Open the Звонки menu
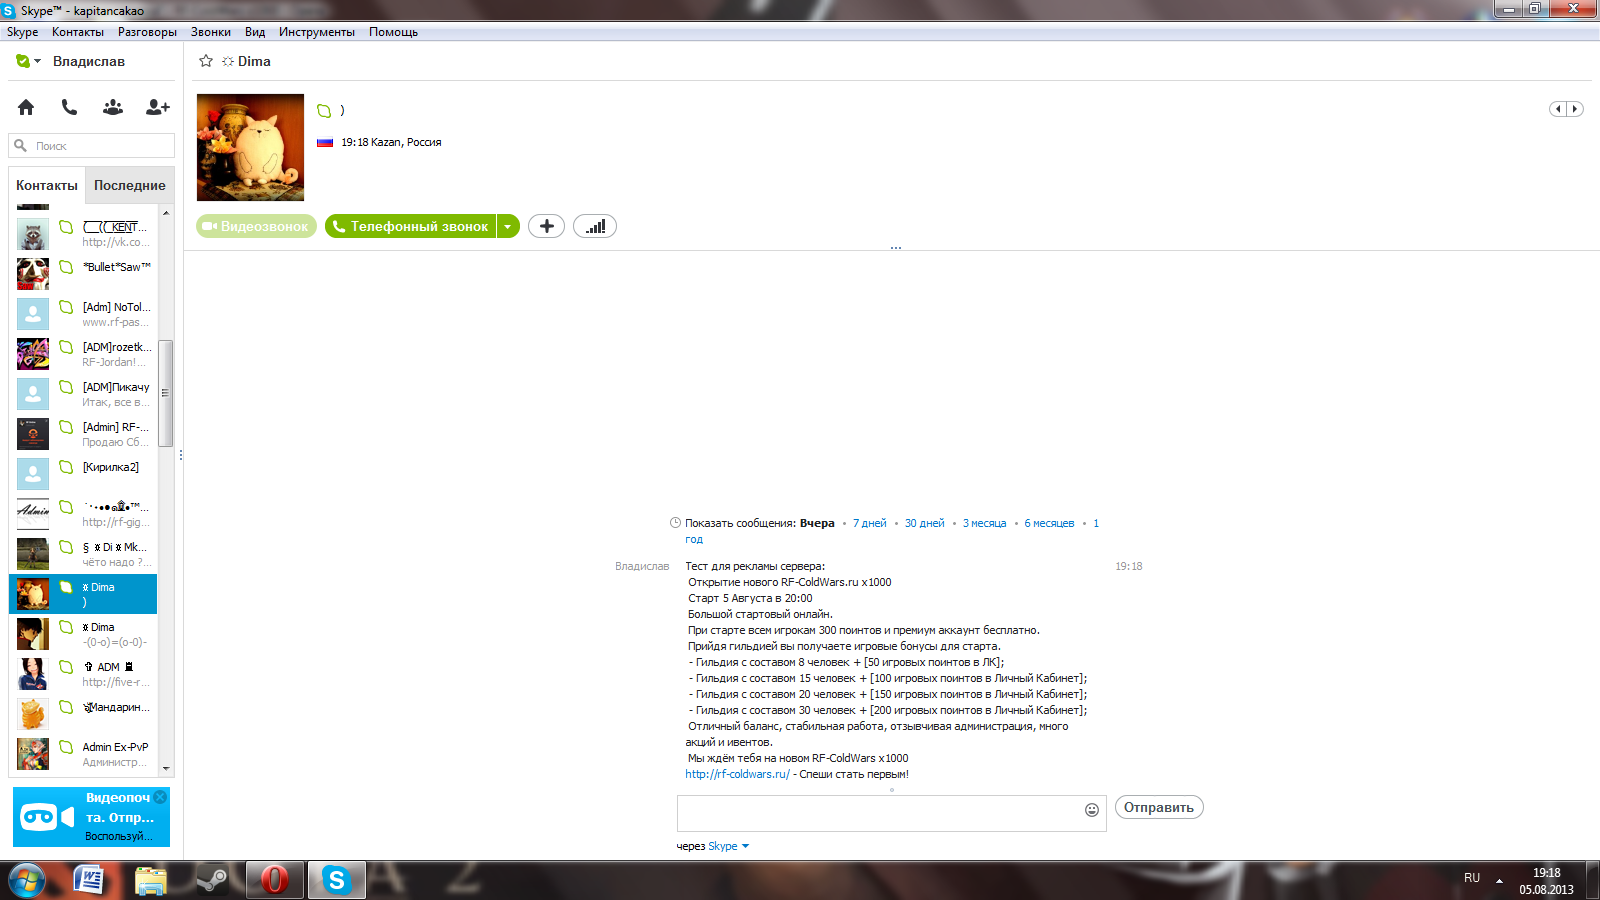Screen dimensions: 1600x900 211,32
